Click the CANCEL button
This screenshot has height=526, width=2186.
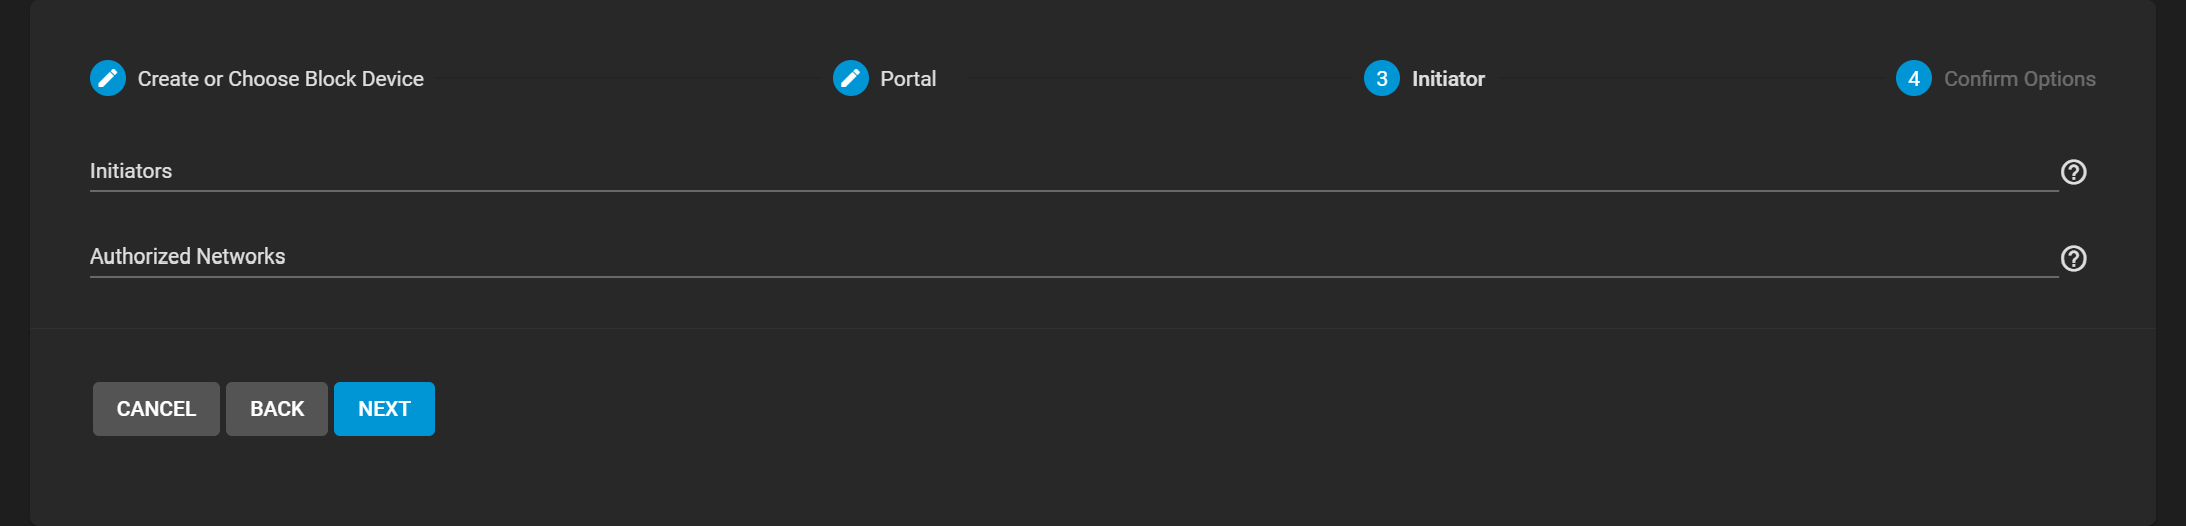(x=156, y=409)
